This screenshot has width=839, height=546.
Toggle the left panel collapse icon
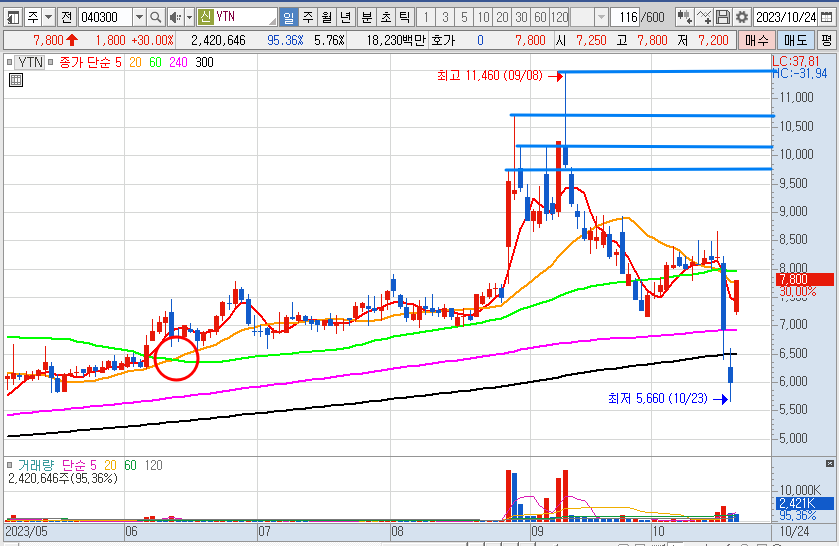(13, 18)
